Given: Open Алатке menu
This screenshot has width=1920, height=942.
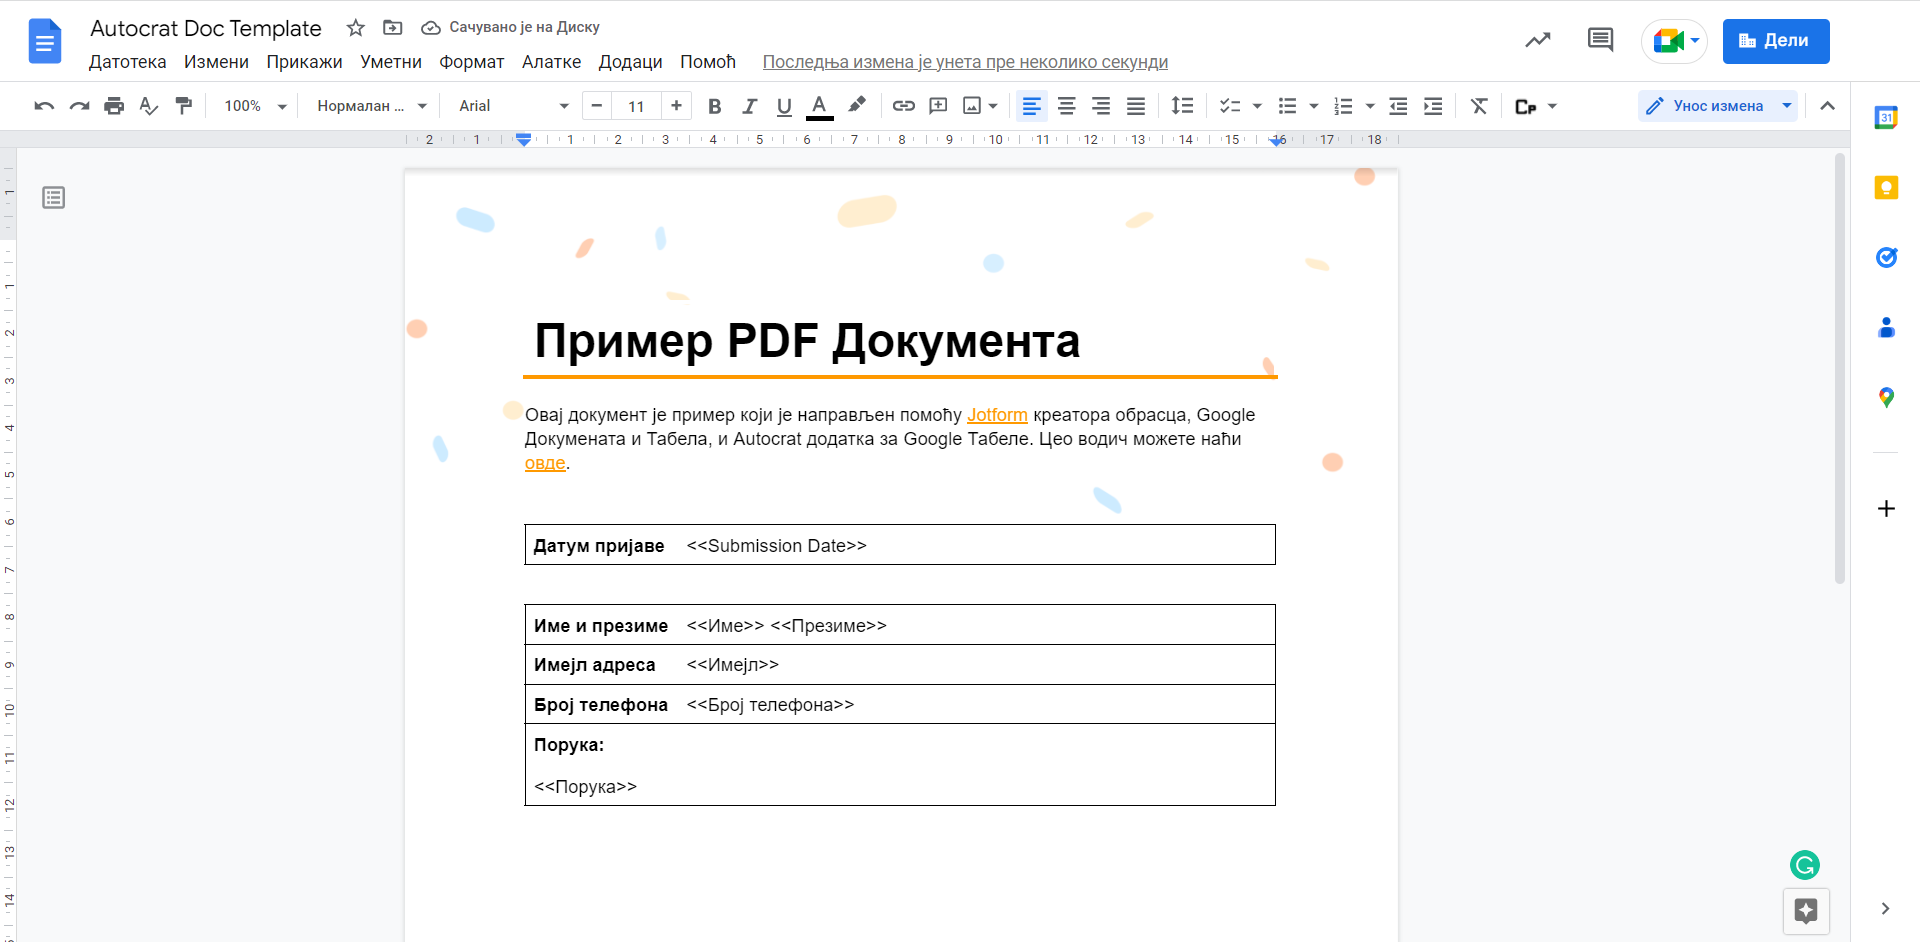Looking at the screenshot, I should [551, 62].
